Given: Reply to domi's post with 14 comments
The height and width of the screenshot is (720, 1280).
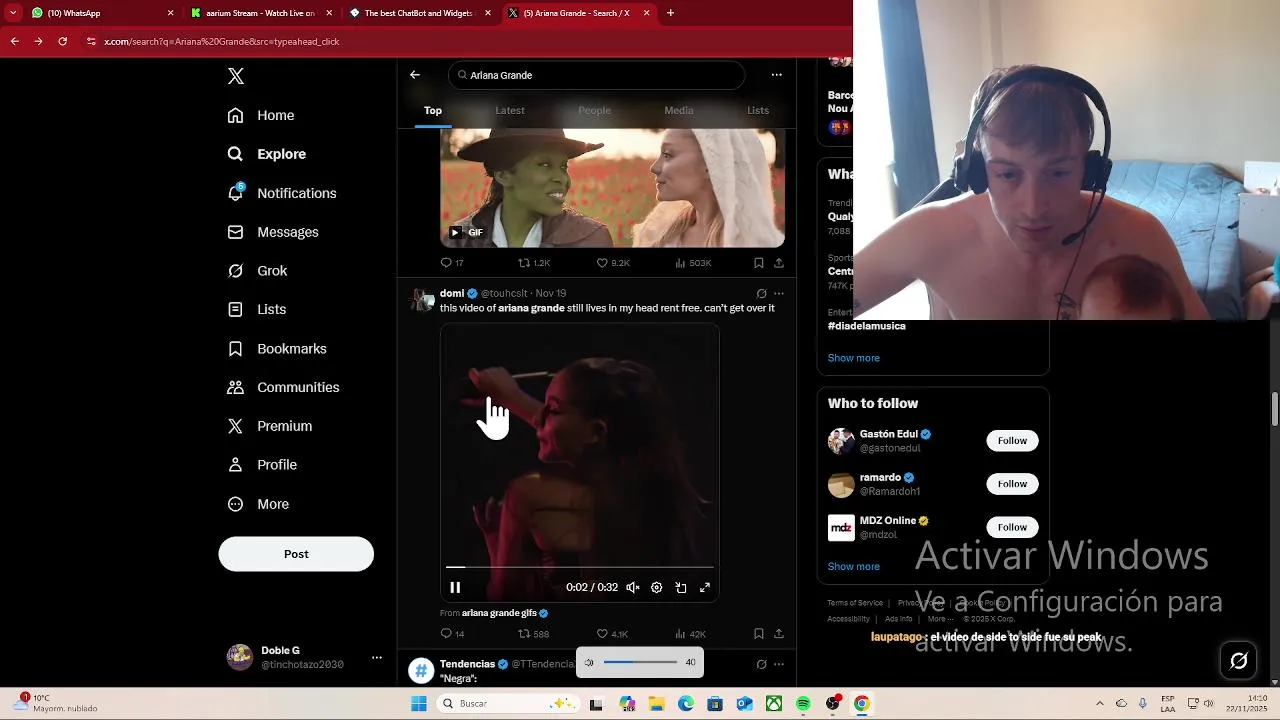Looking at the screenshot, I should (452, 634).
